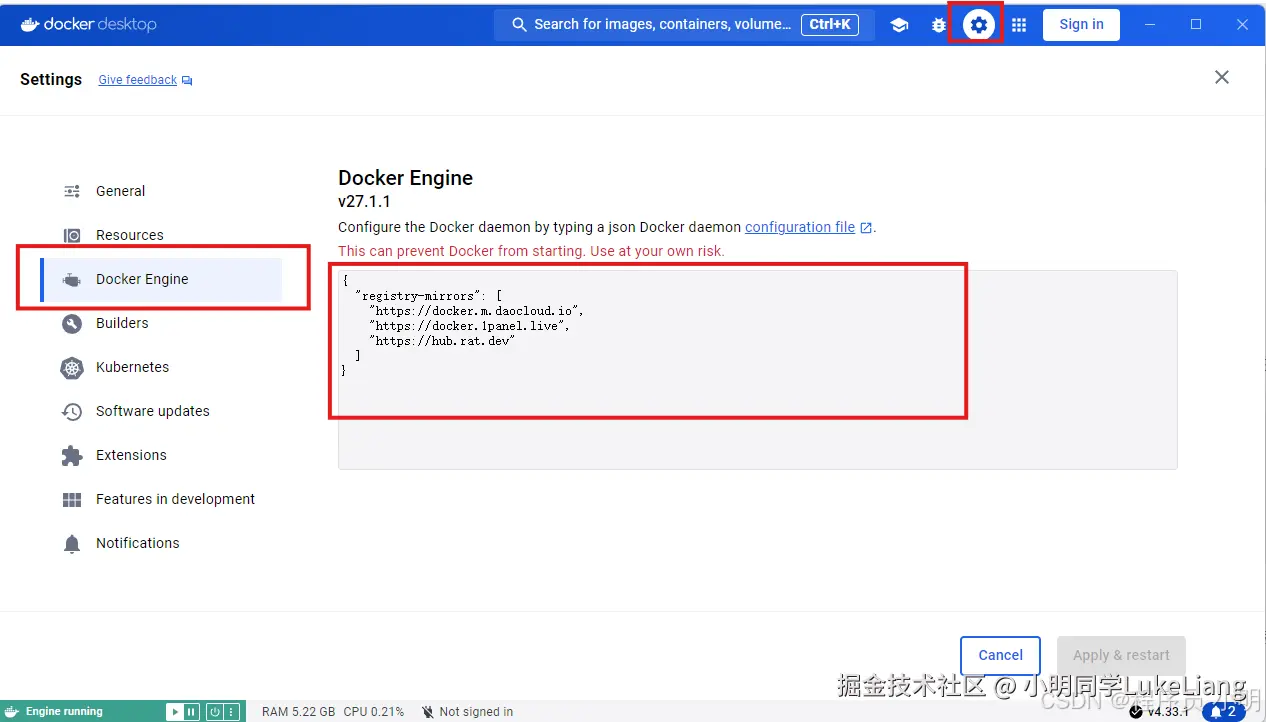Image resolution: width=1266 pixels, height=722 pixels.
Task: Click the Builders wrench icon
Action: (x=72, y=323)
